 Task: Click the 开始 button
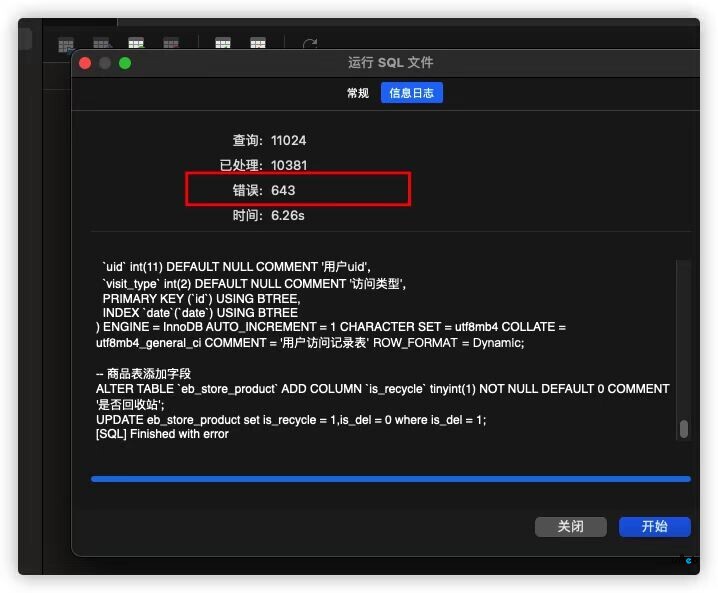pos(654,526)
